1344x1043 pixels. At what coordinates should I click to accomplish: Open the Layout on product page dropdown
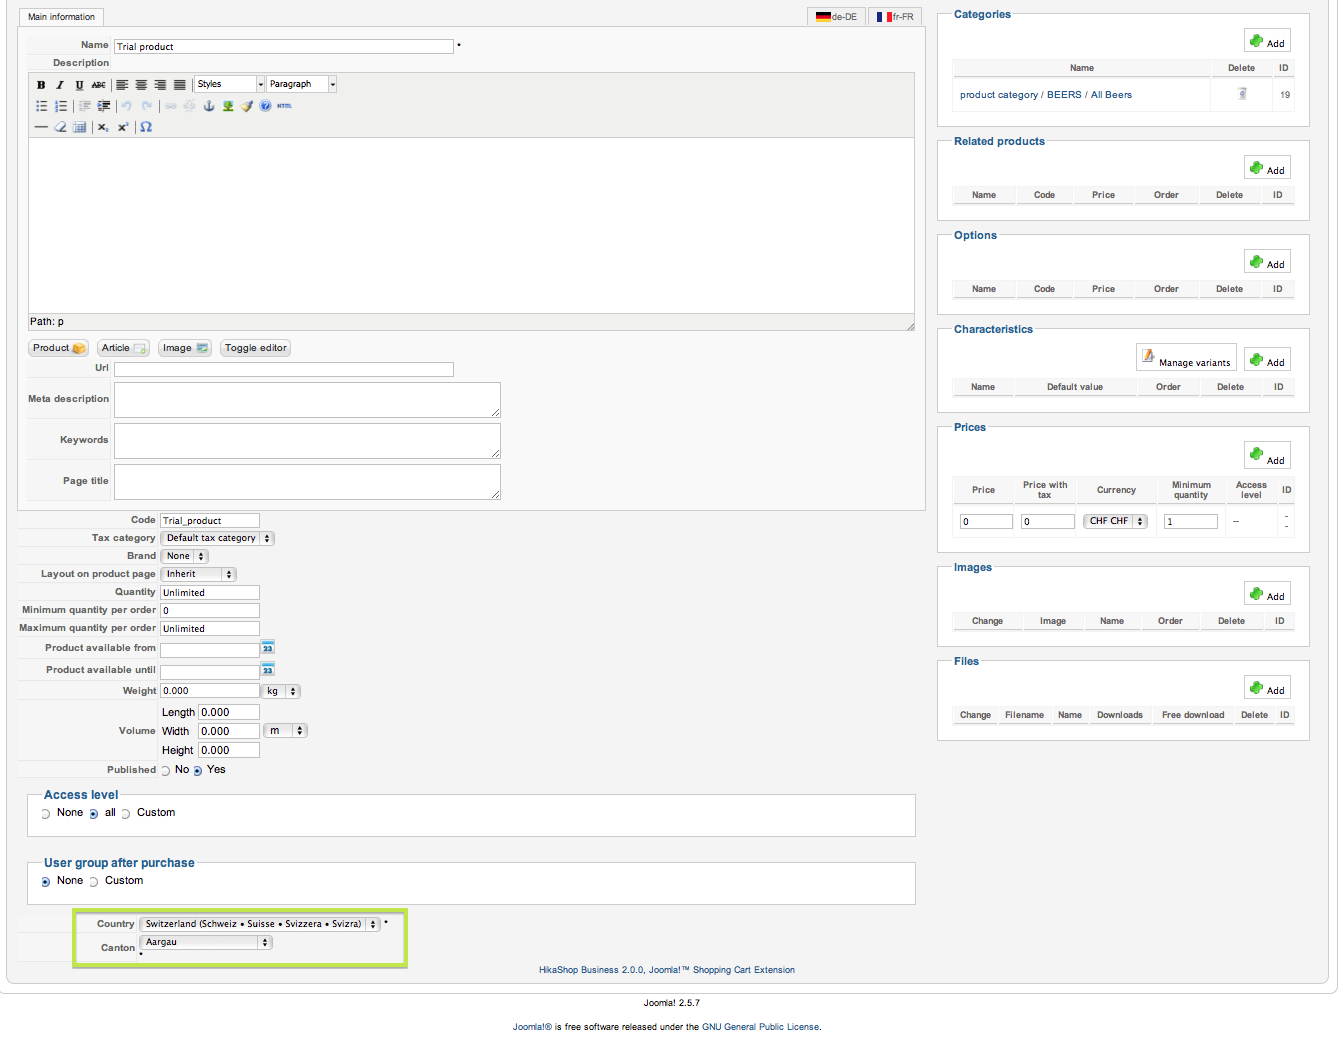[x=199, y=574]
